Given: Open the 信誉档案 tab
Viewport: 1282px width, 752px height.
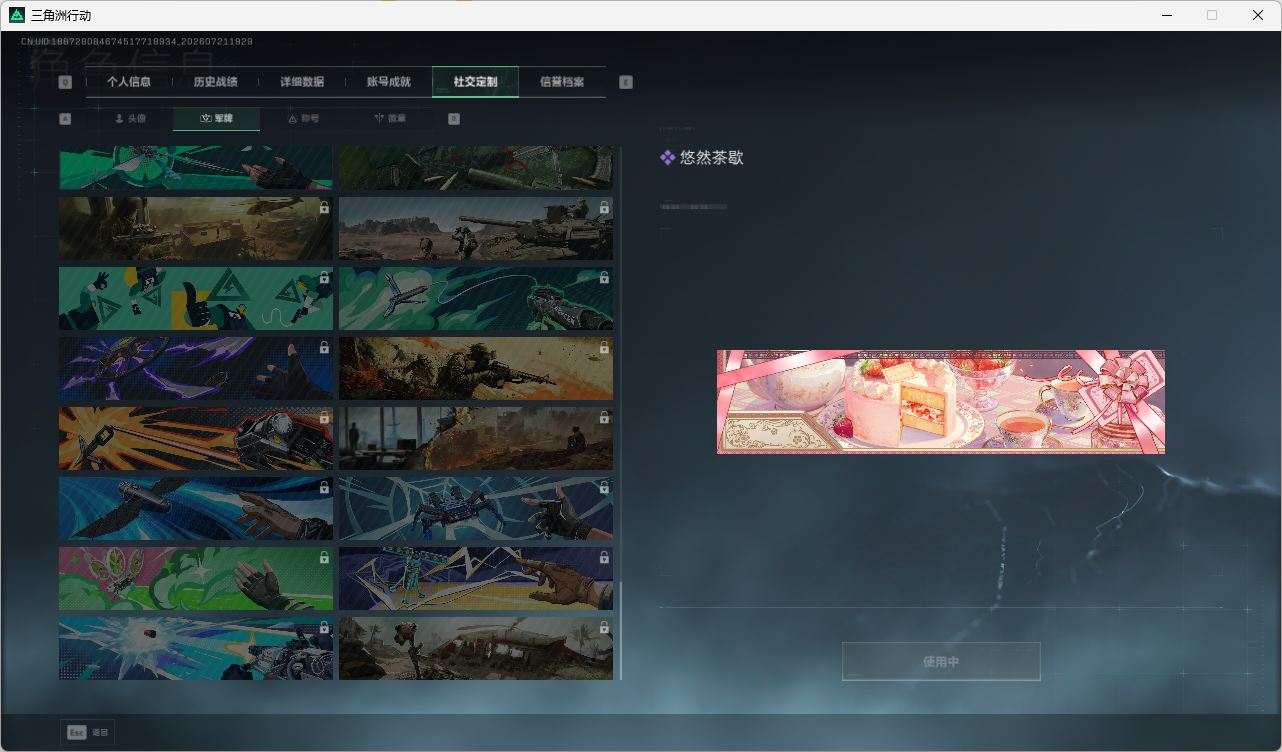Looking at the screenshot, I should (x=562, y=82).
